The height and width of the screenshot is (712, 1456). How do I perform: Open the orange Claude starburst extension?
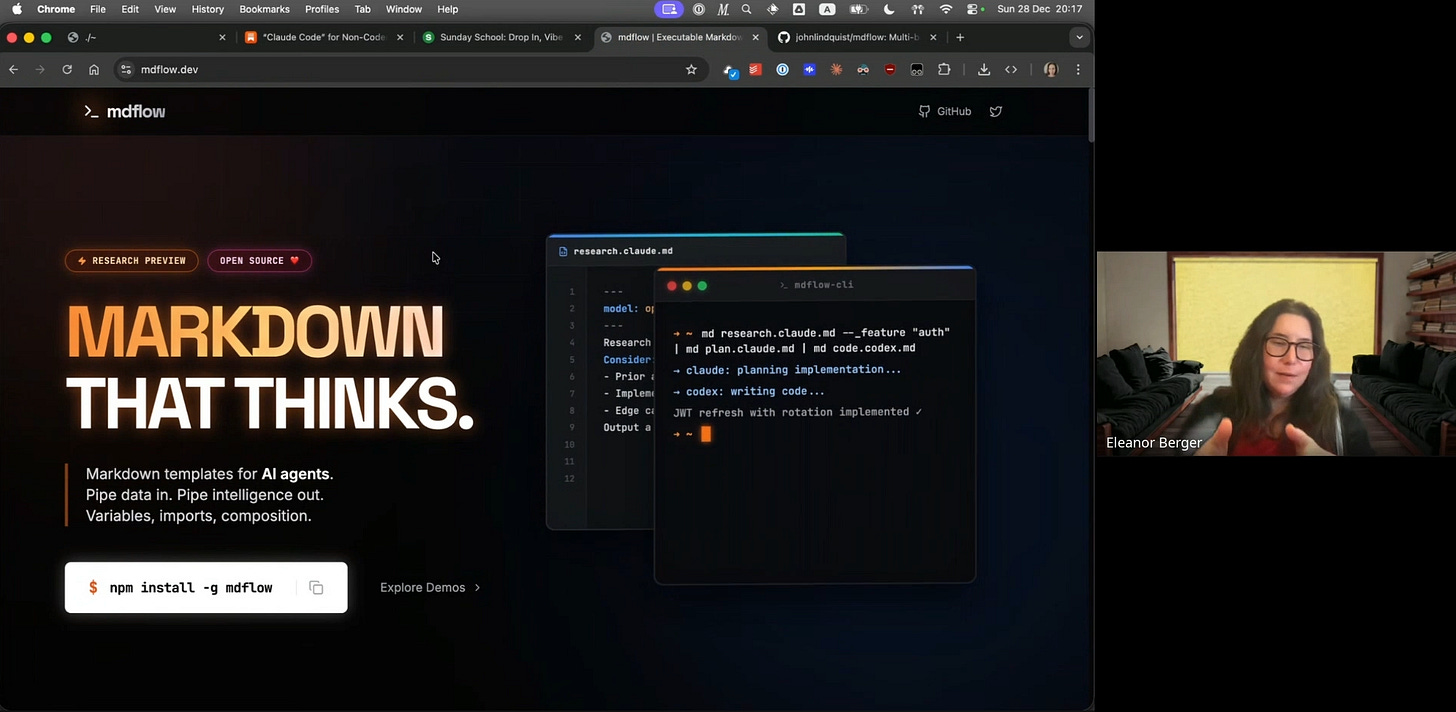click(x=836, y=70)
